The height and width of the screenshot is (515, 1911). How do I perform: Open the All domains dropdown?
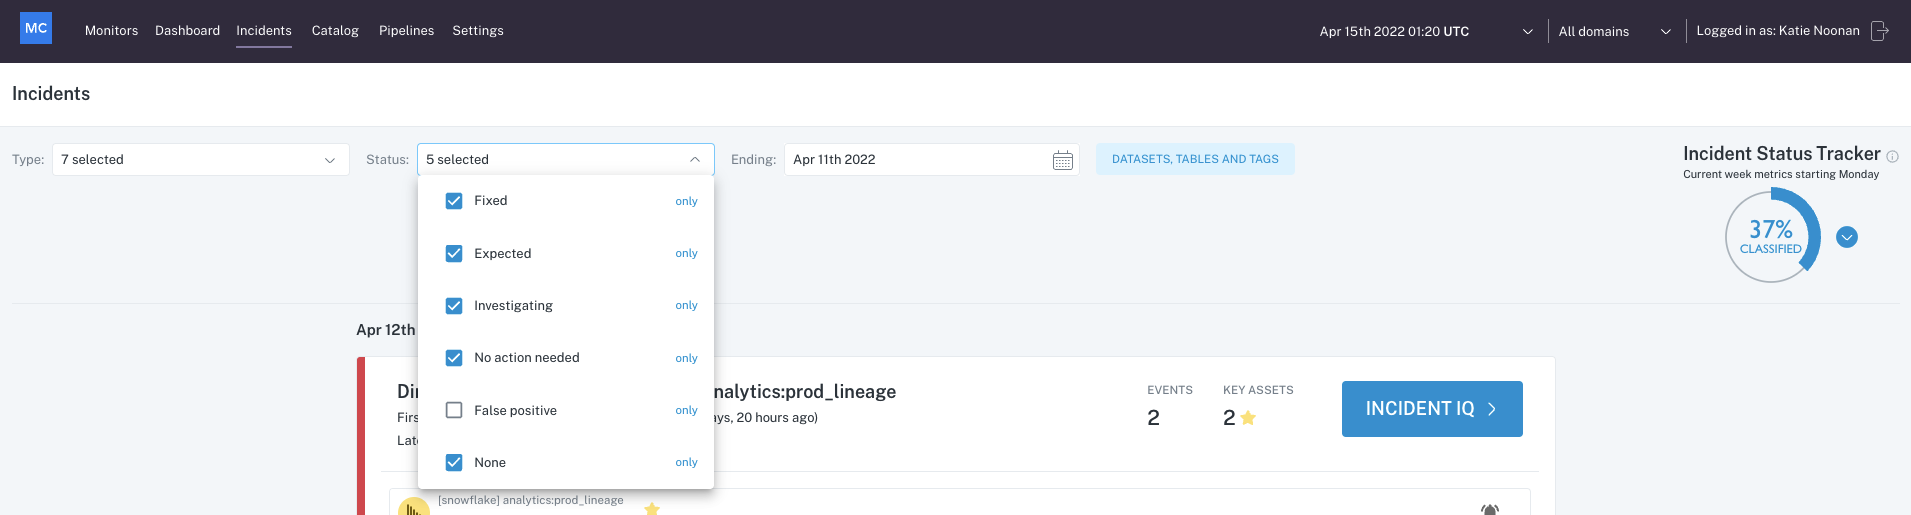1615,31
